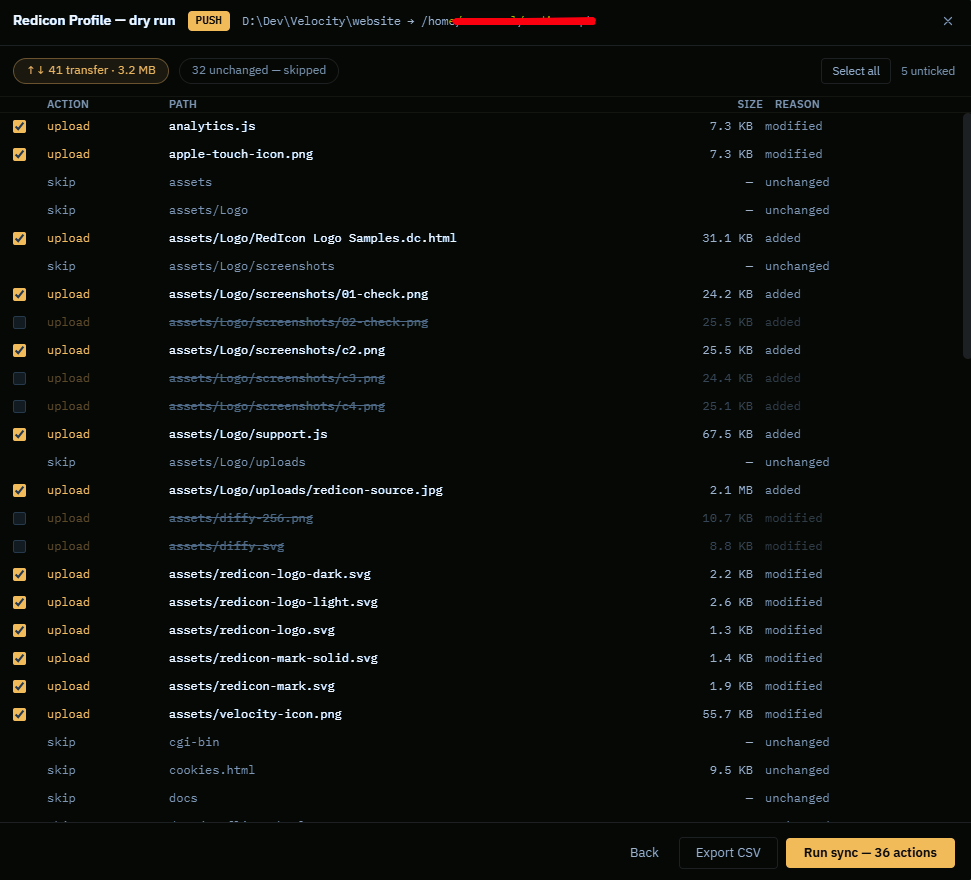Click the Select all button
The image size is (971, 880).
pyautogui.click(x=855, y=71)
